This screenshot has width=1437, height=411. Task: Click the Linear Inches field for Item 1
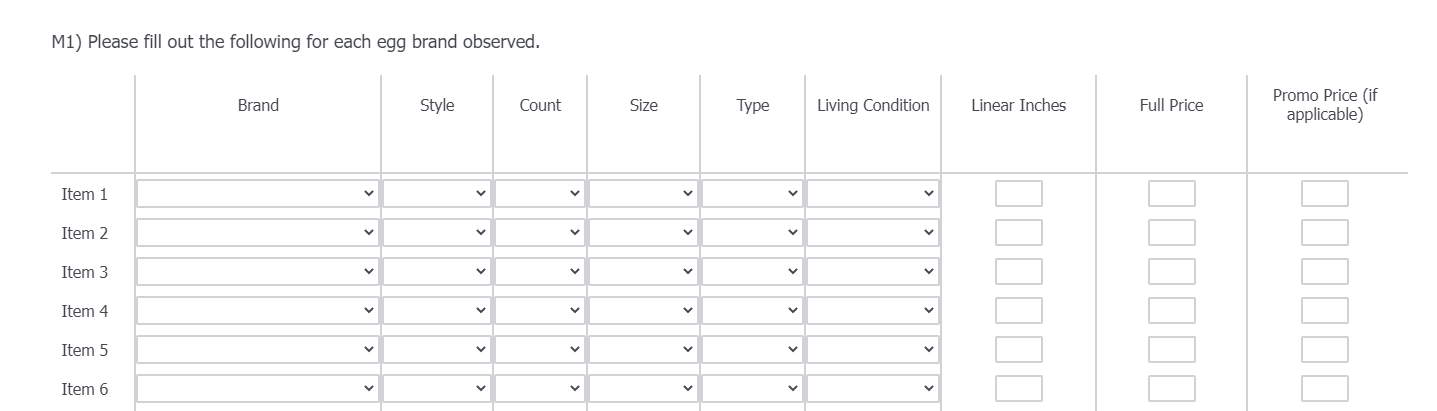pos(1018,194)
